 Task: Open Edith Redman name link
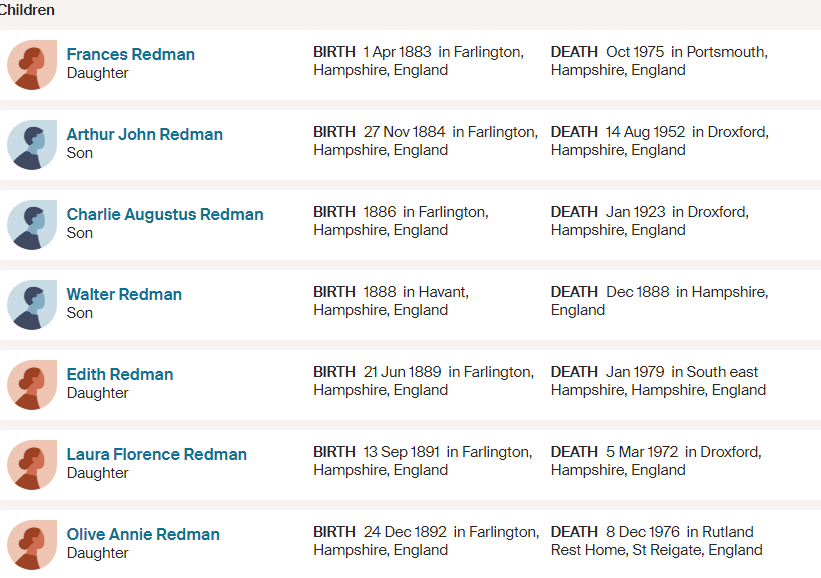point(120,374)
